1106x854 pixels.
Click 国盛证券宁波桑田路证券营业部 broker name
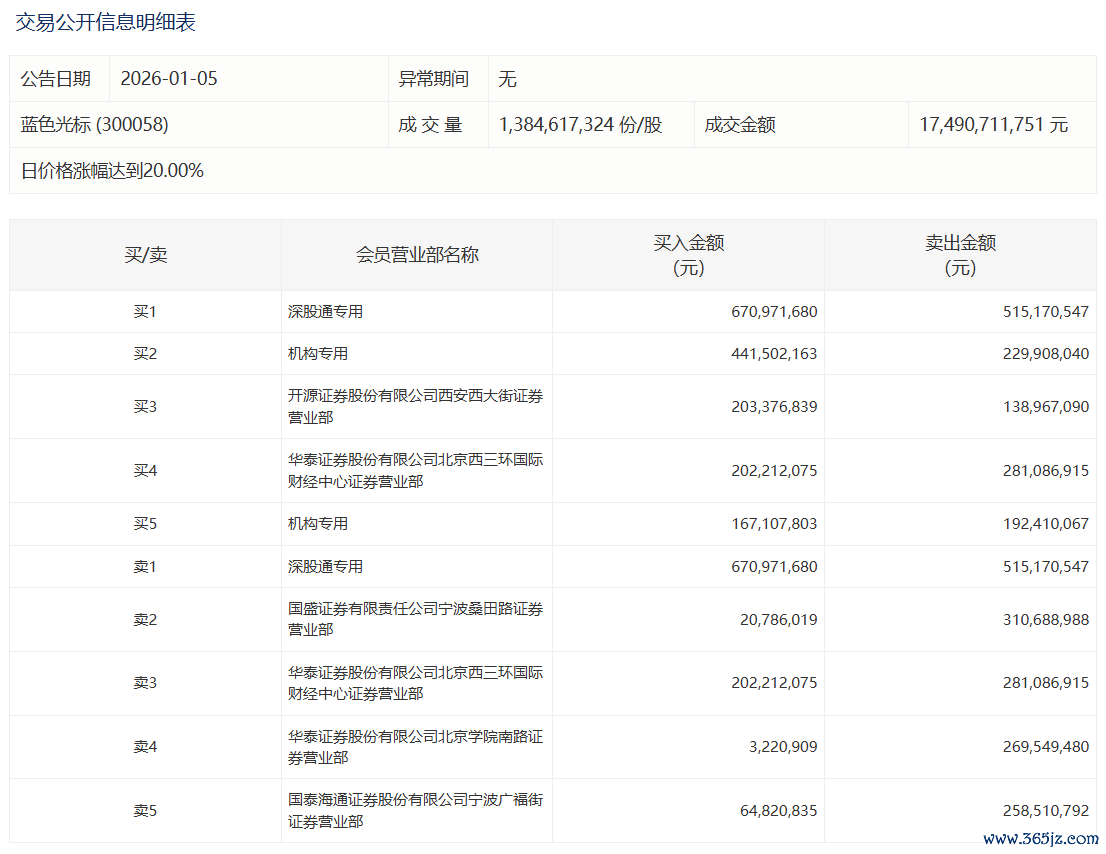tap(415, 619)
